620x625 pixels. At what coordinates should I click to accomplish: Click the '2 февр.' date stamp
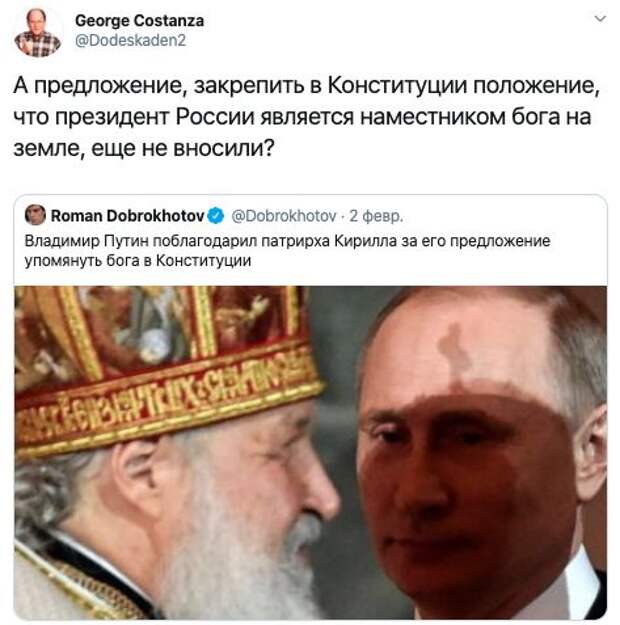pos(376,216)
